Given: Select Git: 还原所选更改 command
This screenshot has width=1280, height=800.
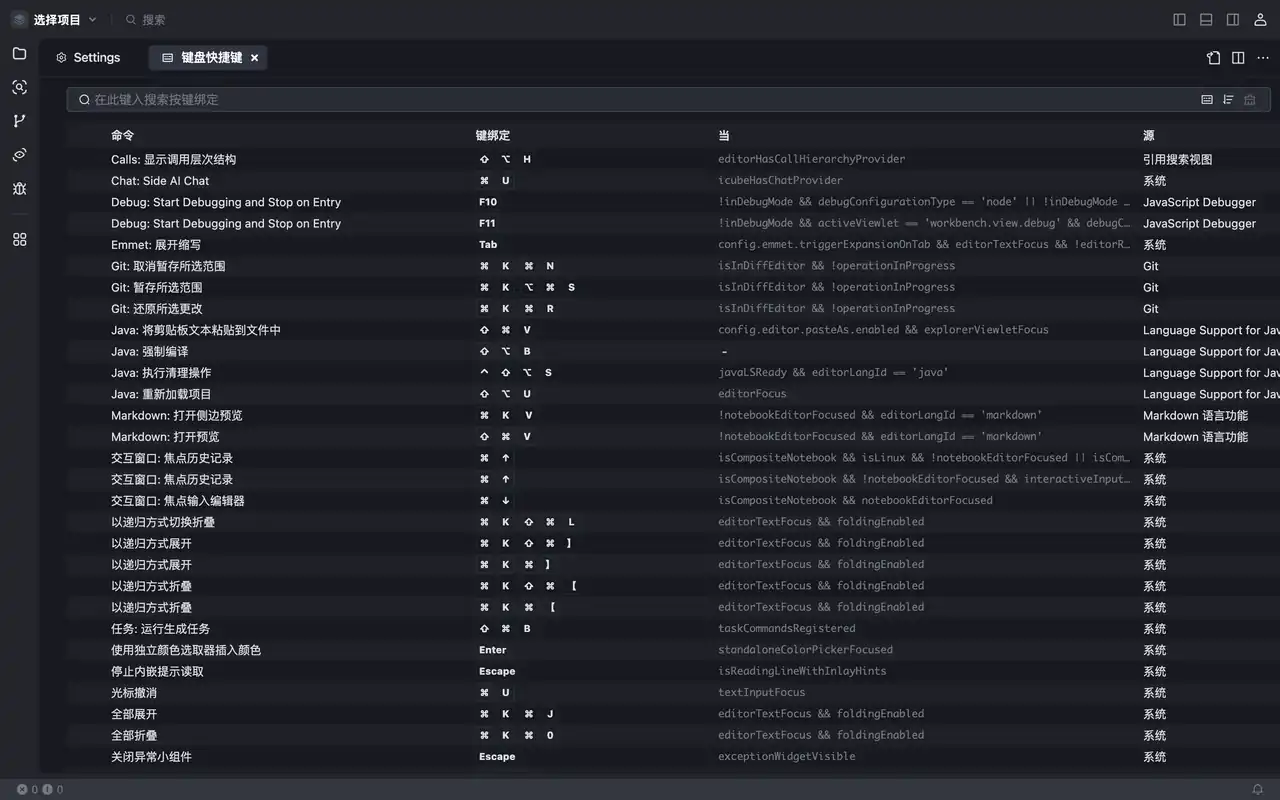Looking at the screenshot, I should pos(156,309).
